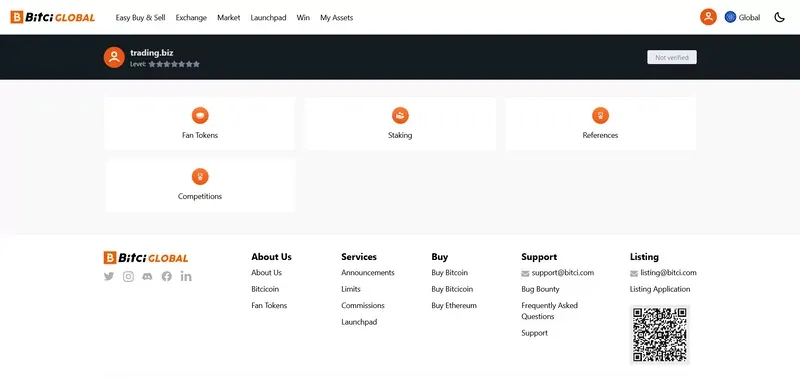Open the Launchpad link in footer Services
Image resolution: width=800 pixels, height=389 pixels.
point(359,322)
